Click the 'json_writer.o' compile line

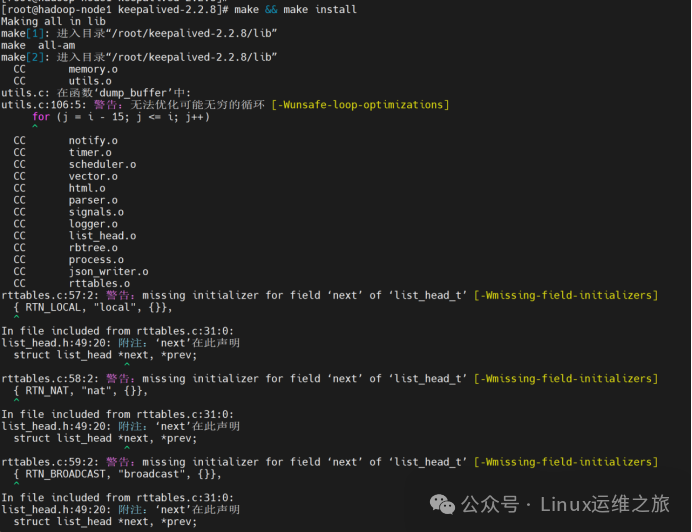[81, 272]
